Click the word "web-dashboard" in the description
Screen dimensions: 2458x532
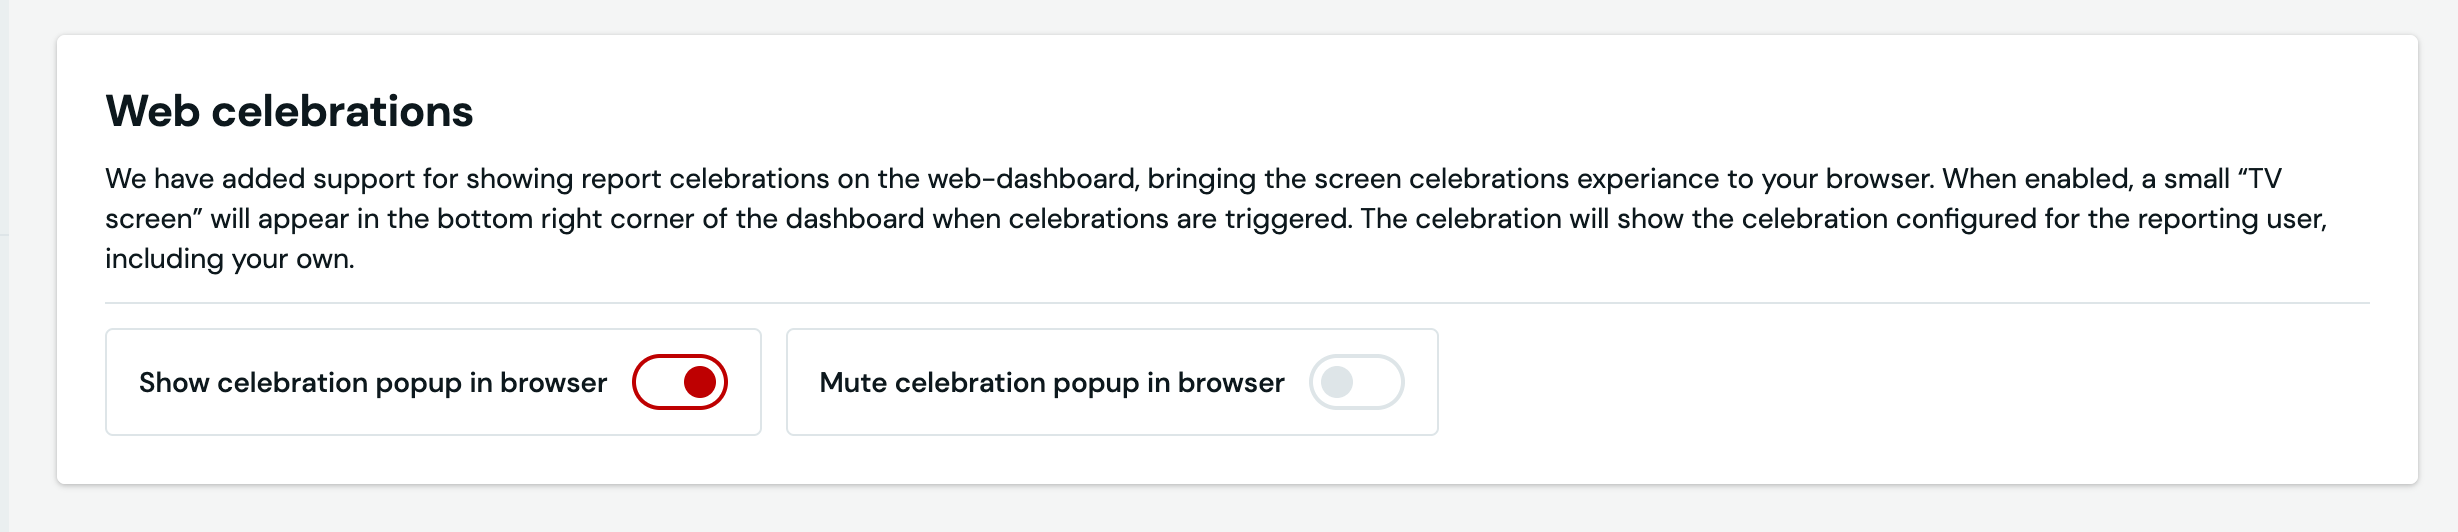click(1032, 179)
